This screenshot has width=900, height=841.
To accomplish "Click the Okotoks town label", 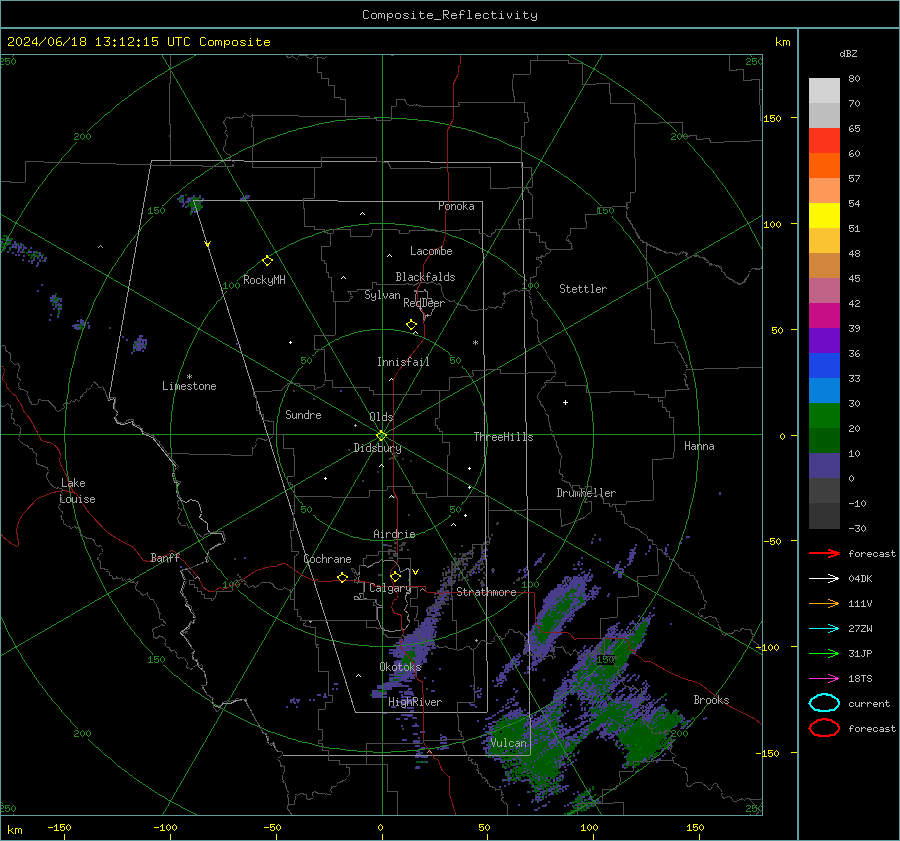I will (400, 666).
